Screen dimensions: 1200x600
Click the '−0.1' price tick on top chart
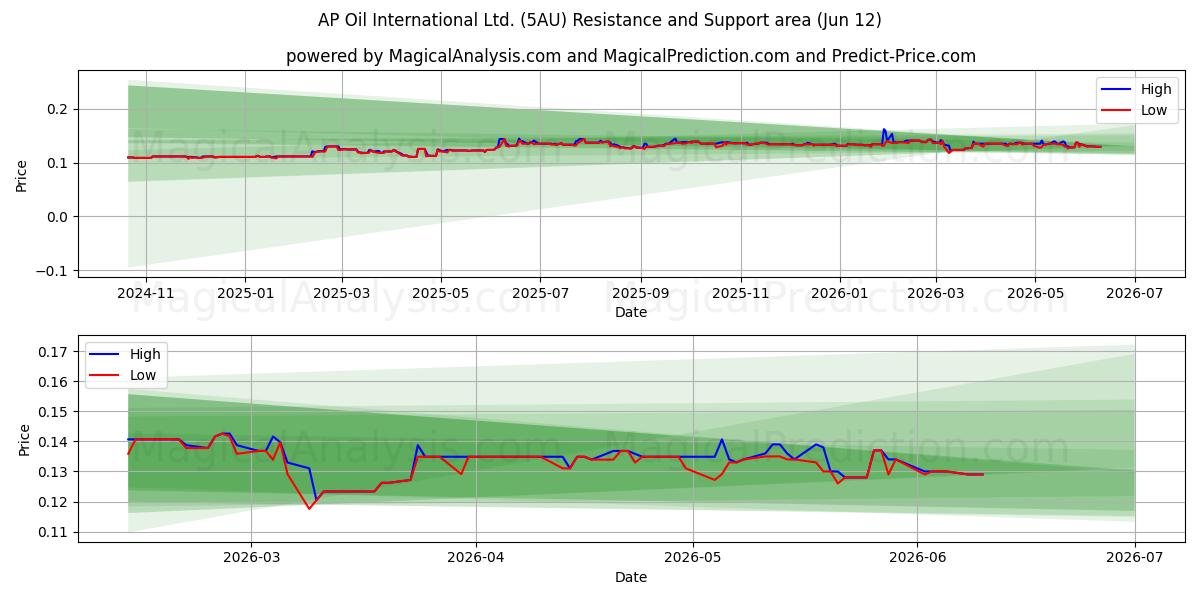click(53, 271)
